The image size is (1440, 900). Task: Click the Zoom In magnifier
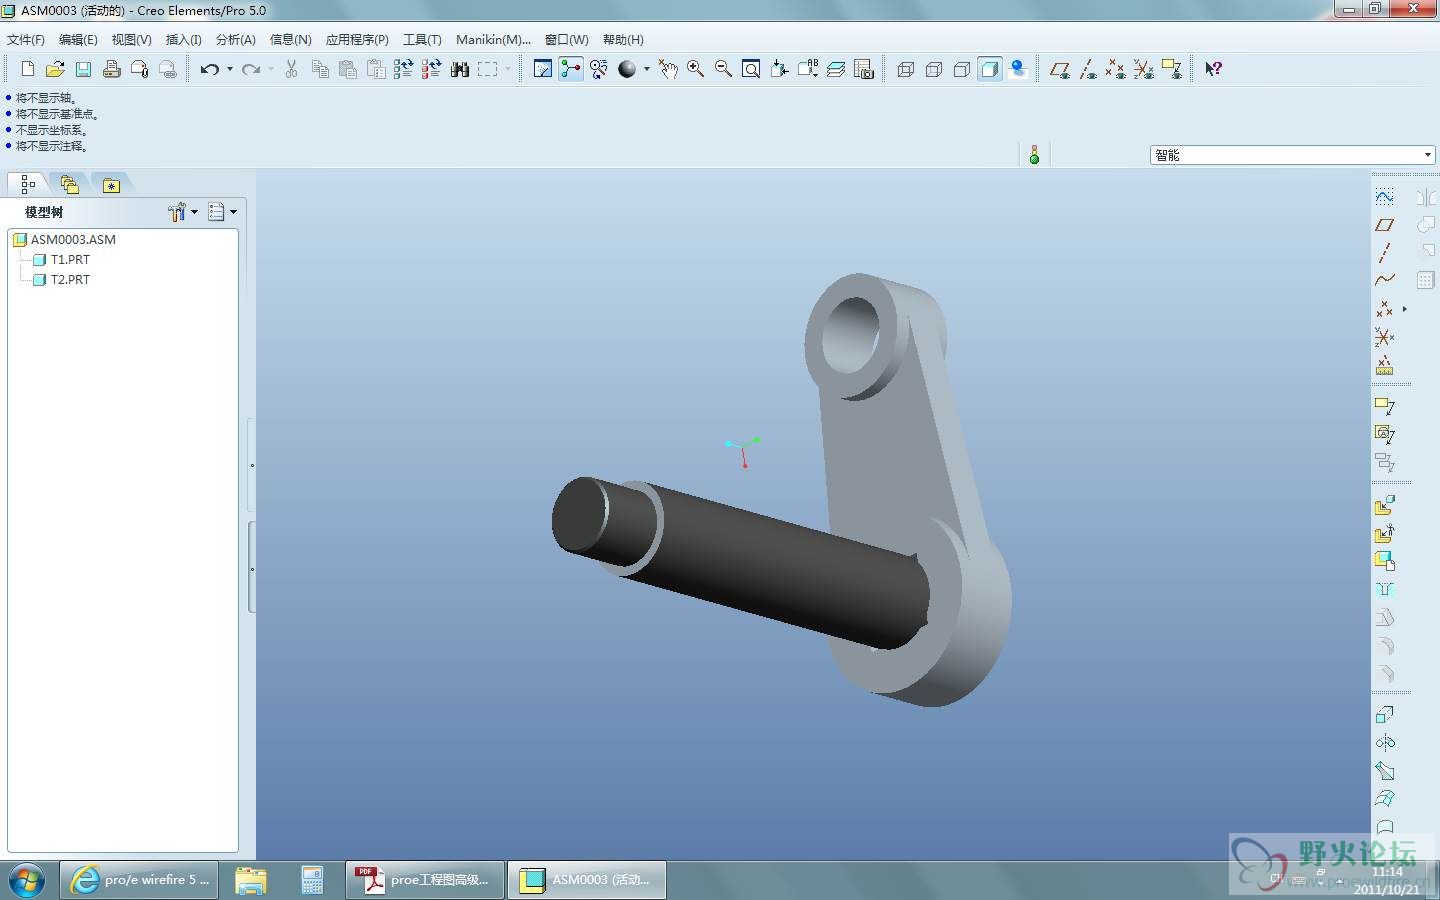[696, 69]
